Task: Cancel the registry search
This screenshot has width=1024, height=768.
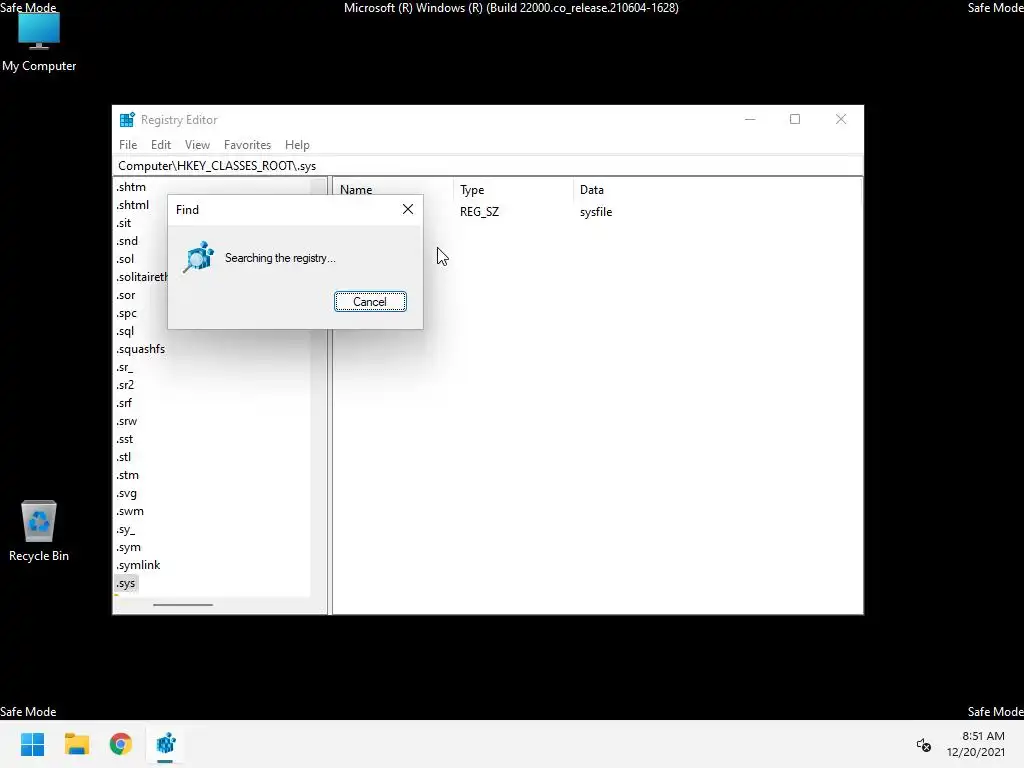Action: [x=370, y=302]
